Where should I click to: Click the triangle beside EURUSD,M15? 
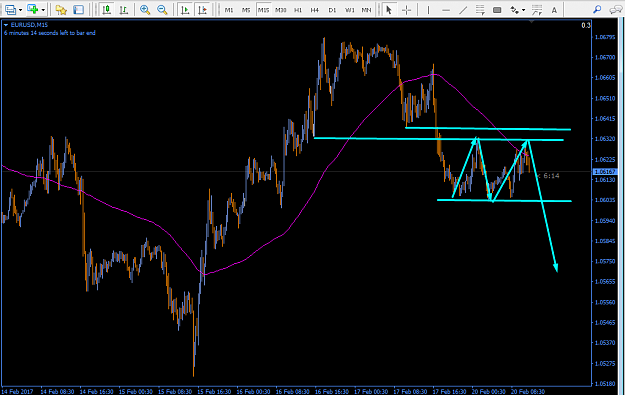pyautogui.click(x=6, y=25)
